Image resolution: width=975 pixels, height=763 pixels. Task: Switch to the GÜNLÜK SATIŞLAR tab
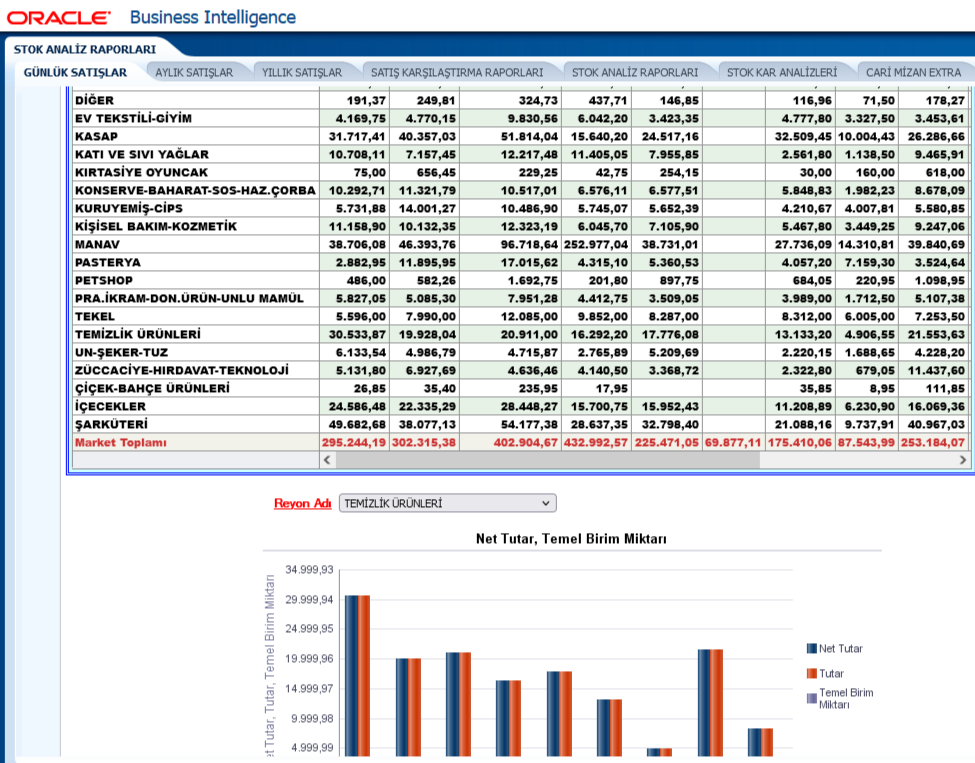(x=75, y=72)
